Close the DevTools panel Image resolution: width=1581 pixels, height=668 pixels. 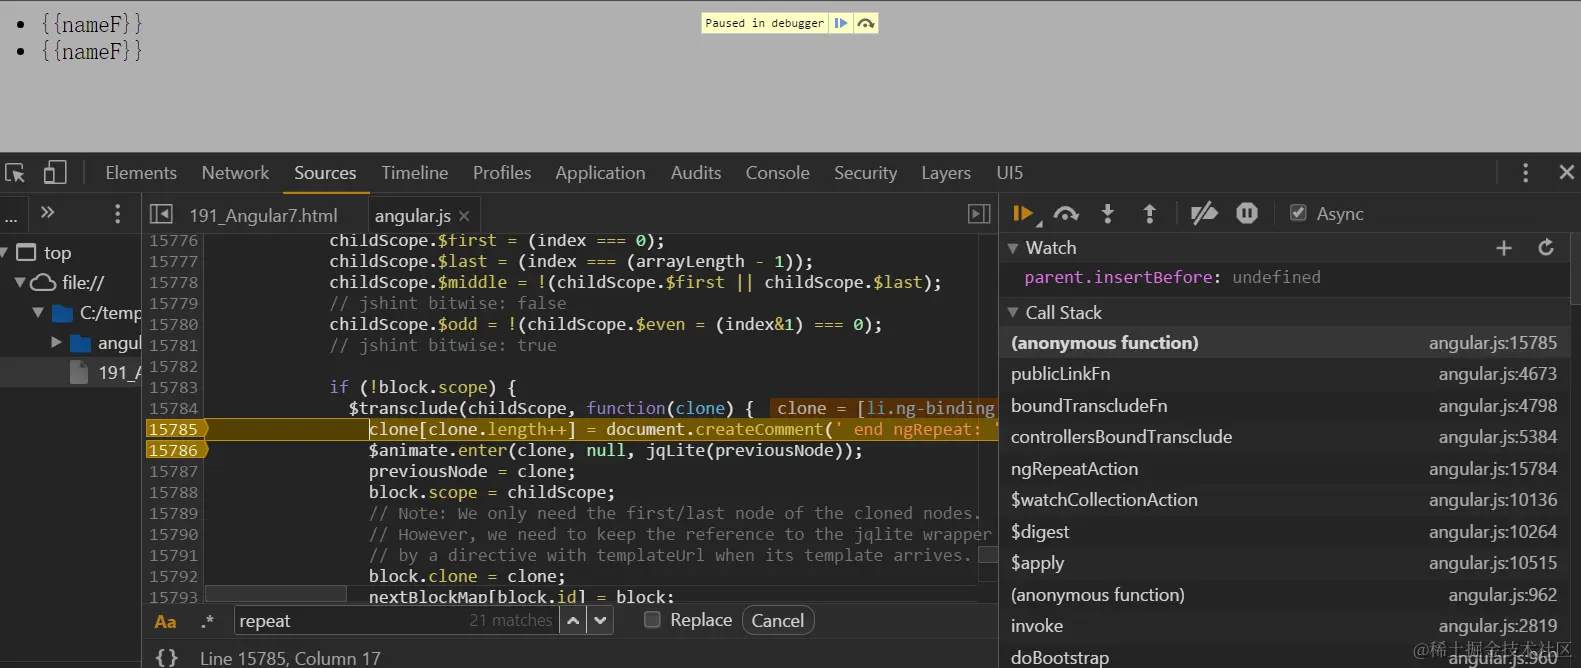[x=1566, y=173]
